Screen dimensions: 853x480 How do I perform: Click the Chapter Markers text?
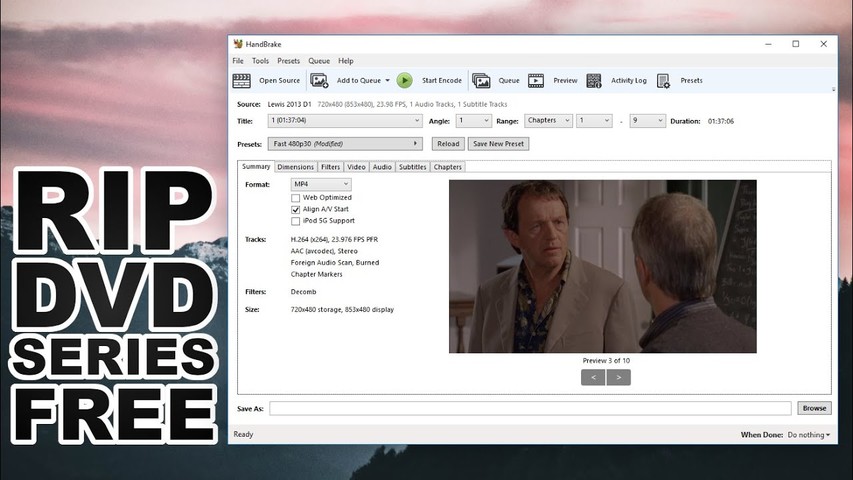pos(317,274)
